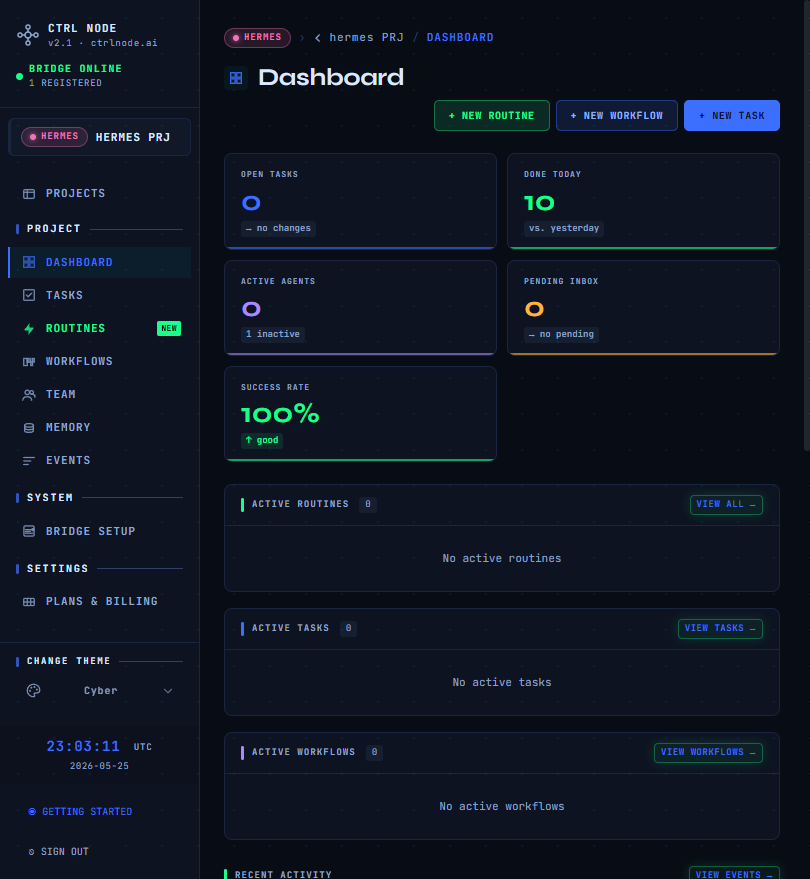
Task: Click the Active Agents stat card
Action: click(360, 308)
